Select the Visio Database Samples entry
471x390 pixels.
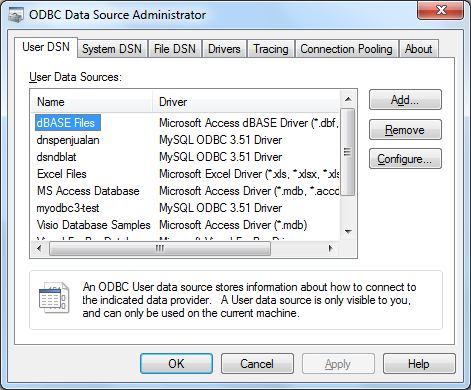[94, 225]
